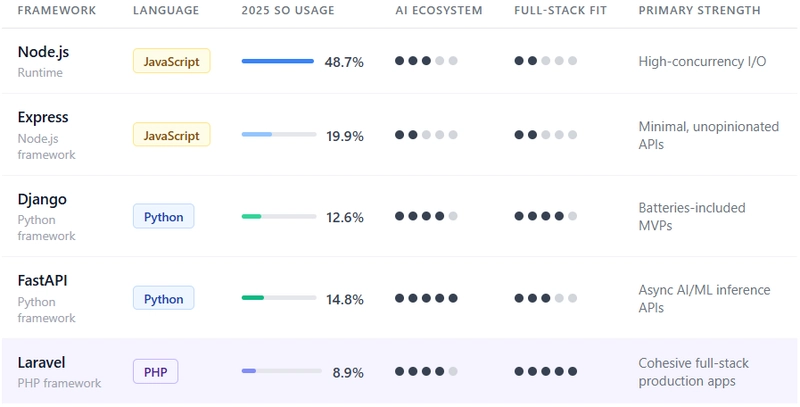Click the Express usage bar beside 19.9%

coord(279,135)
